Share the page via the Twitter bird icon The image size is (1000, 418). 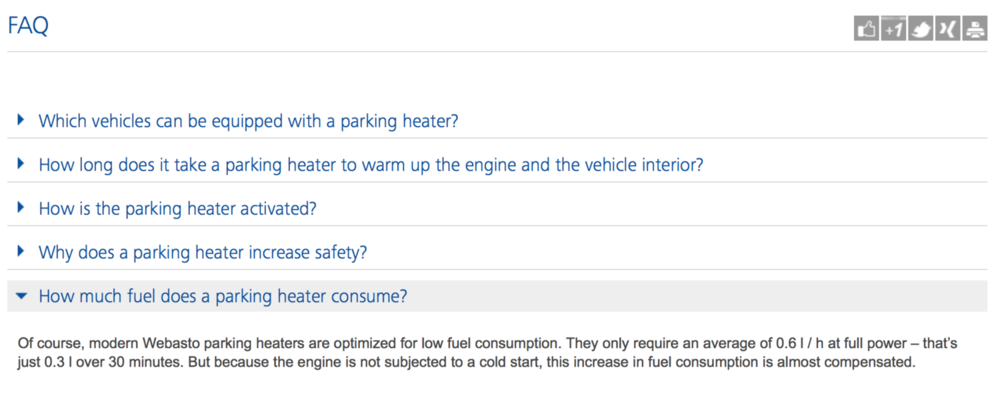coord(920,30)
